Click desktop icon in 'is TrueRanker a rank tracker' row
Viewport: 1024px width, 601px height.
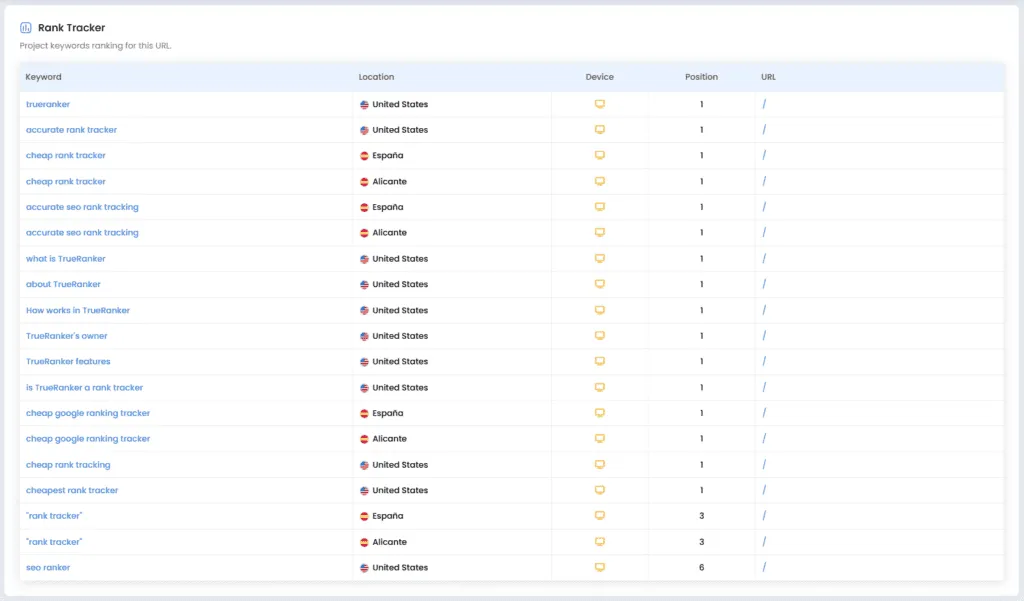click(600, 387)
